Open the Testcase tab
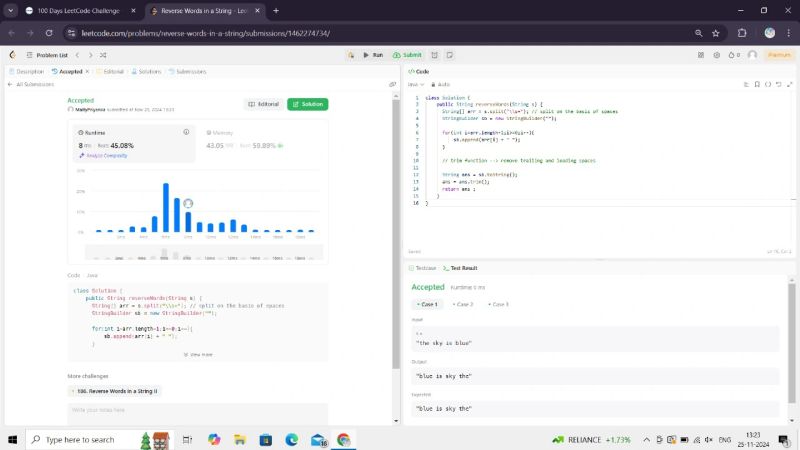Screen dimensions: 800x450 [422, 268]
